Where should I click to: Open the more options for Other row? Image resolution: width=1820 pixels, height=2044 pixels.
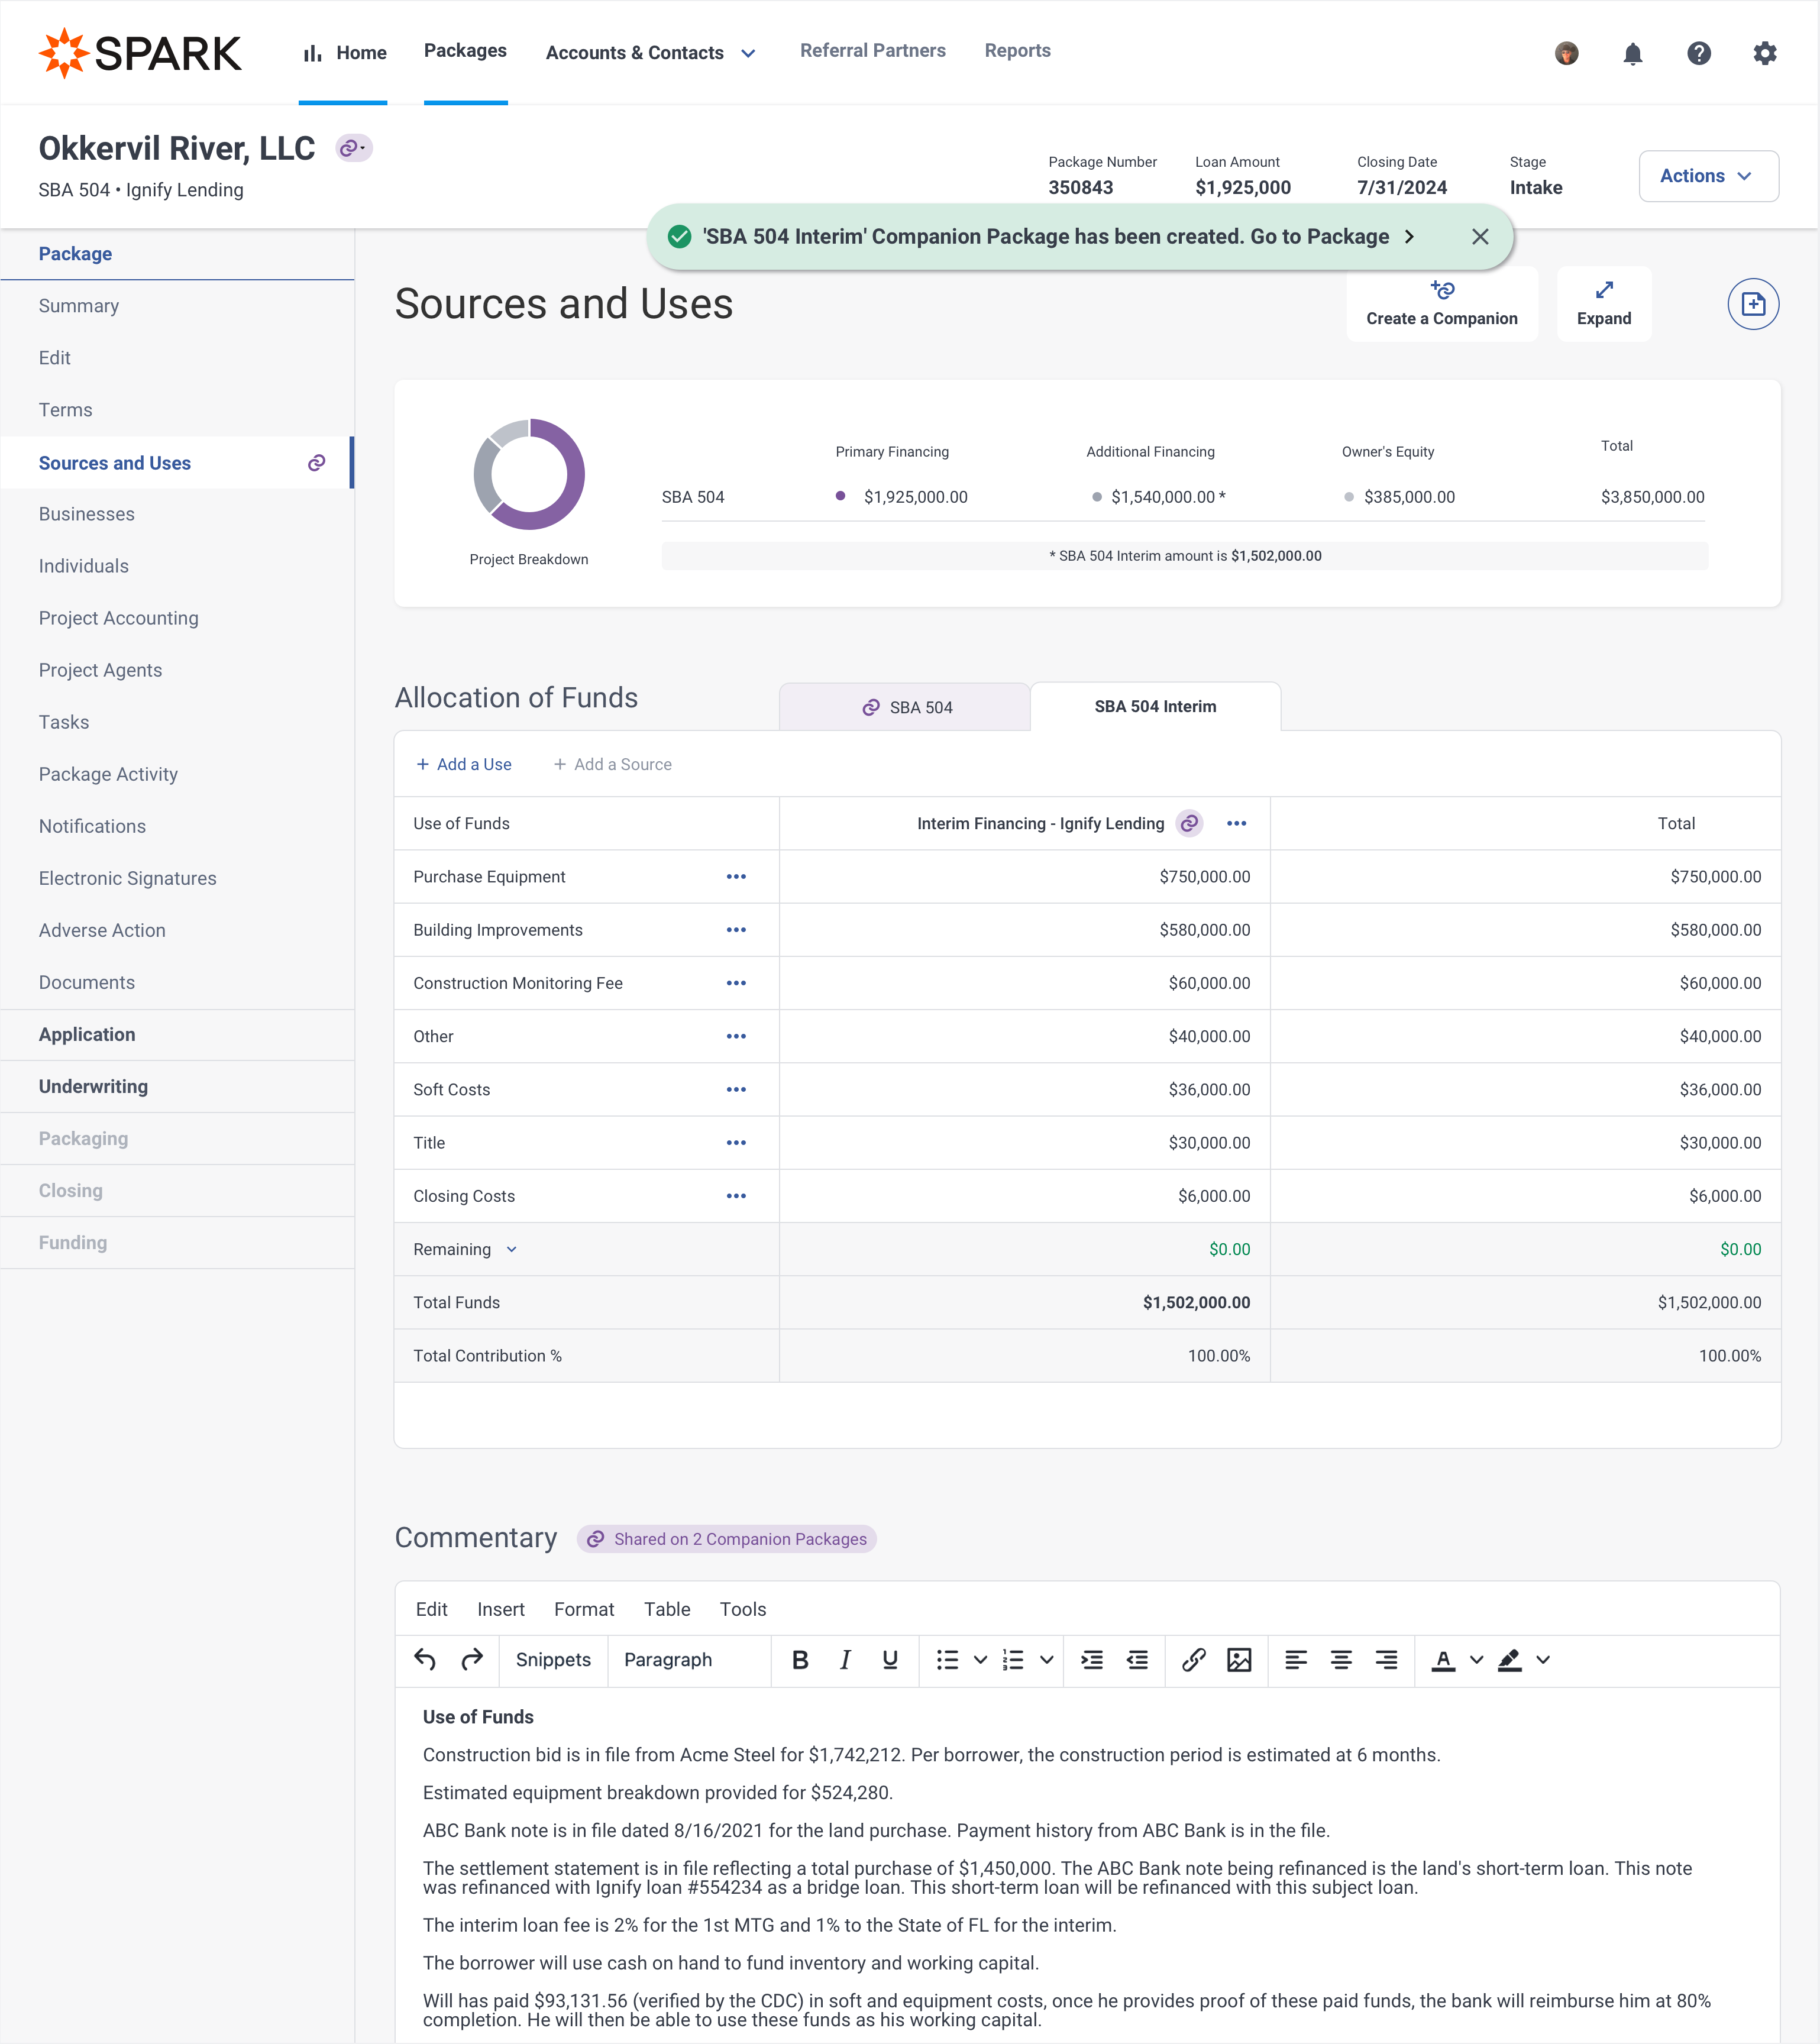[736, 1036]
